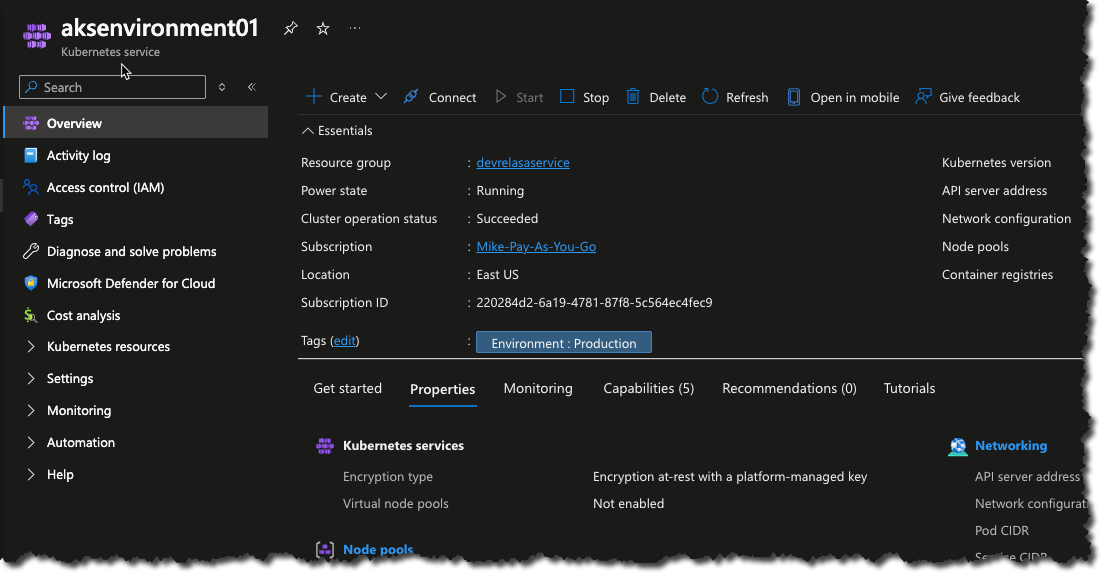Open the Monitoring tab in content area
This screenshot has width=1102, height=573.
[538, 388]
